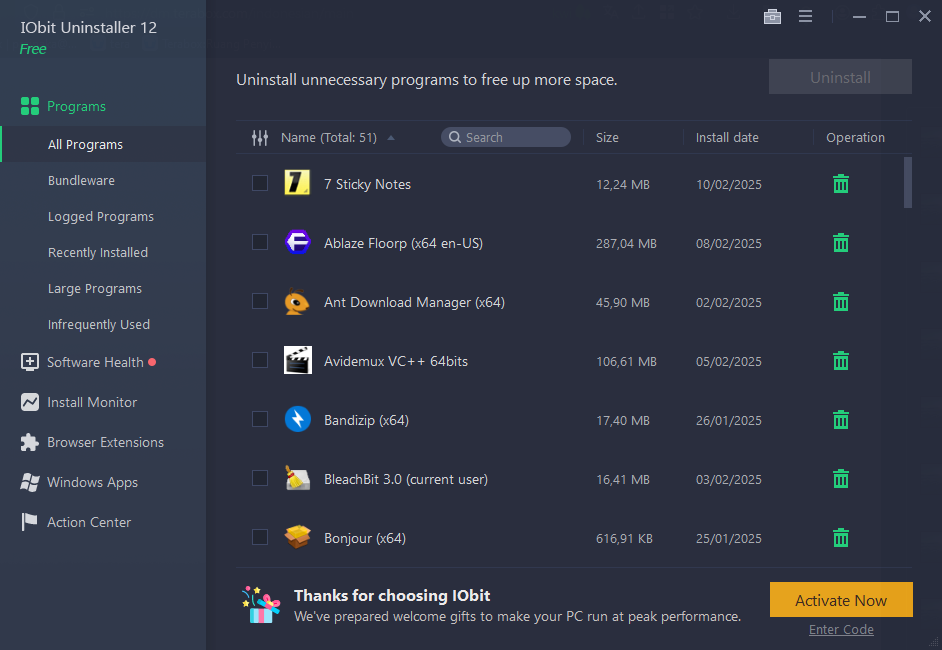The height and width of the screenshot is (650, 942).
Task: Click the Ablaze Floorp program icon
Action: [x=297, y=243]
